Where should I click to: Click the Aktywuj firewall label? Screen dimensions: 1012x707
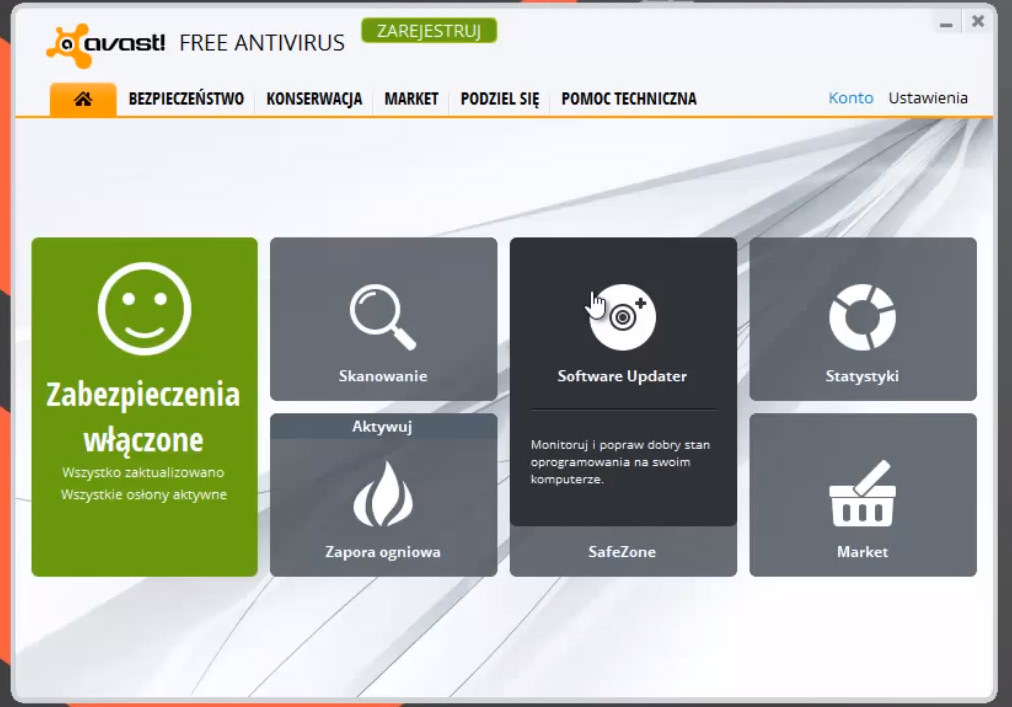[383, 427]
